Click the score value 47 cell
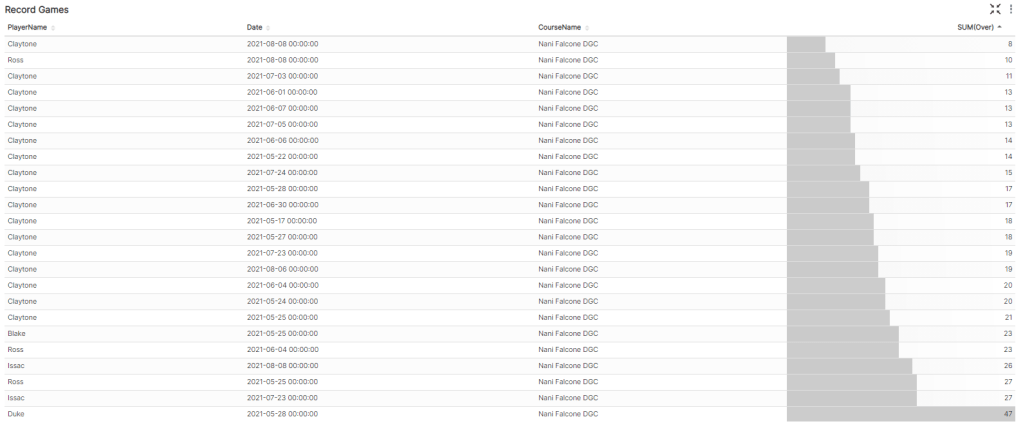The width and height of the screenshot is (1023, 426). pos(1007,413)
